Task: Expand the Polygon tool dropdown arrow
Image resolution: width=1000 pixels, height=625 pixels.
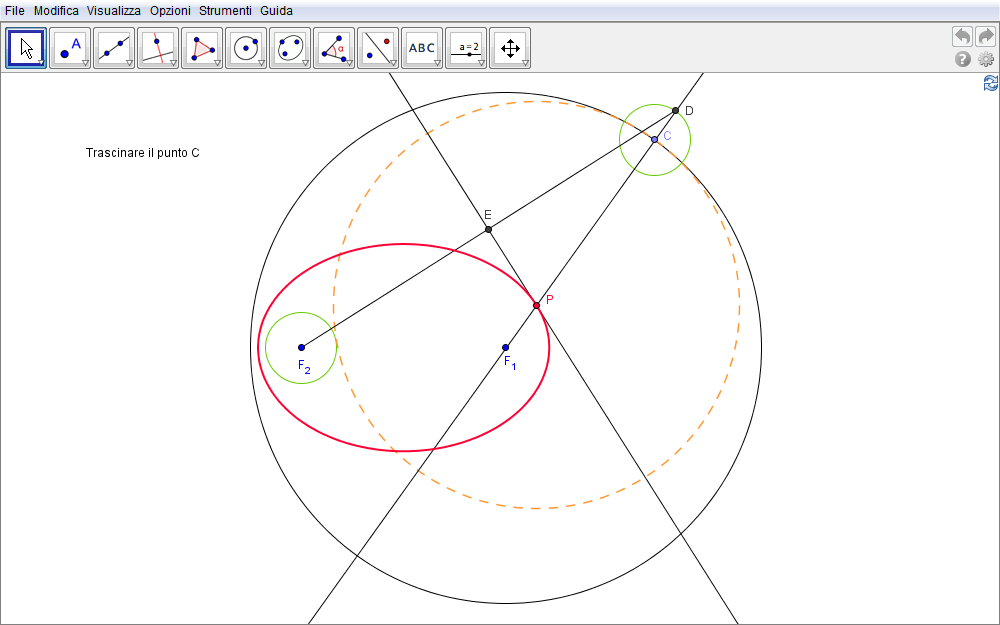Action: pyautogui.click(x=217, y=63)
